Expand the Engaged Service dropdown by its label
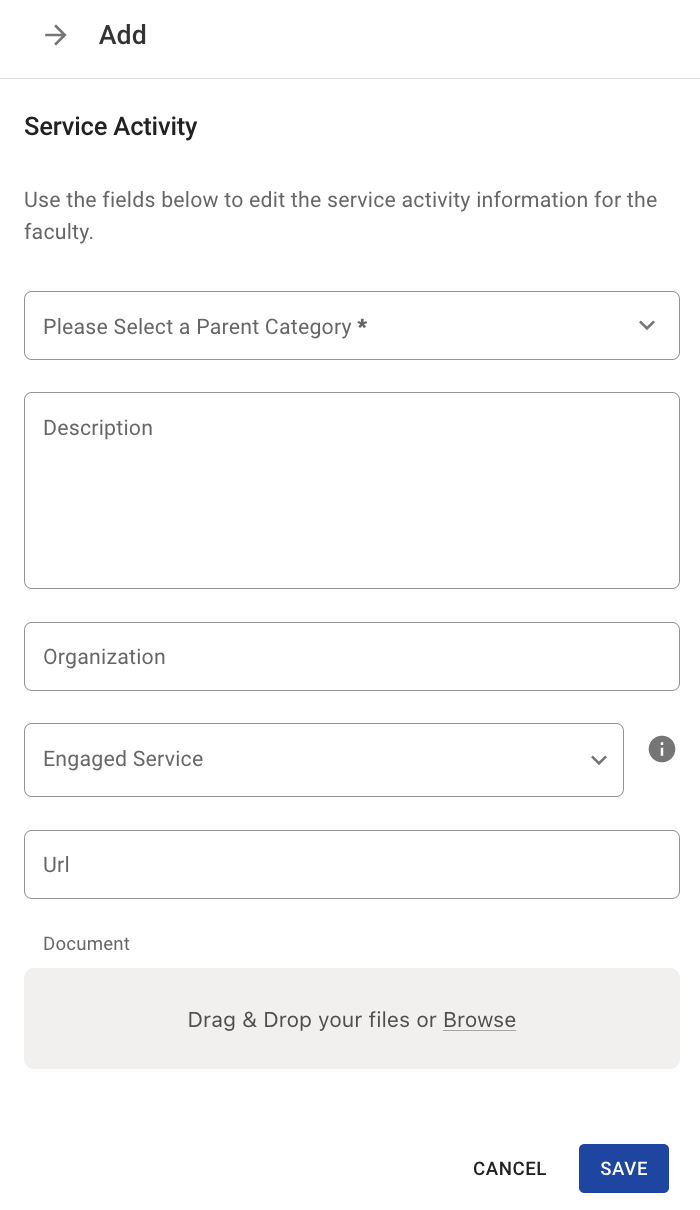 click(123, 759)
